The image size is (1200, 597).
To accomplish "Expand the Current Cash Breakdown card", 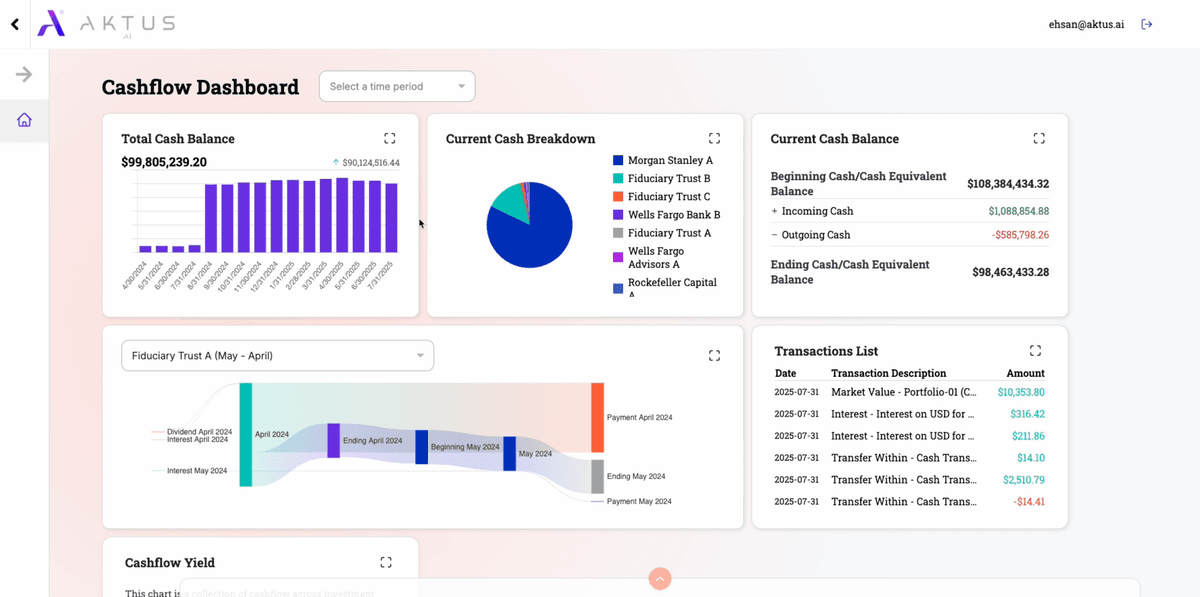I will coord(714,138).
